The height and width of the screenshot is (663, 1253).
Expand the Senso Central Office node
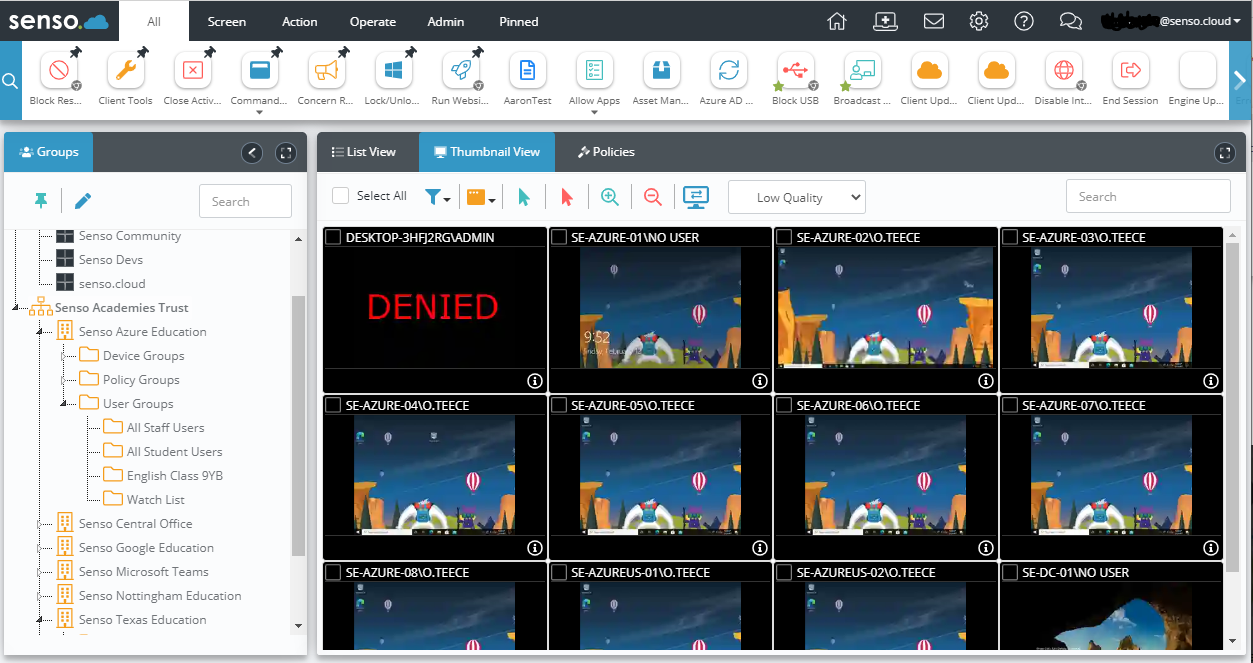[40, 524]
